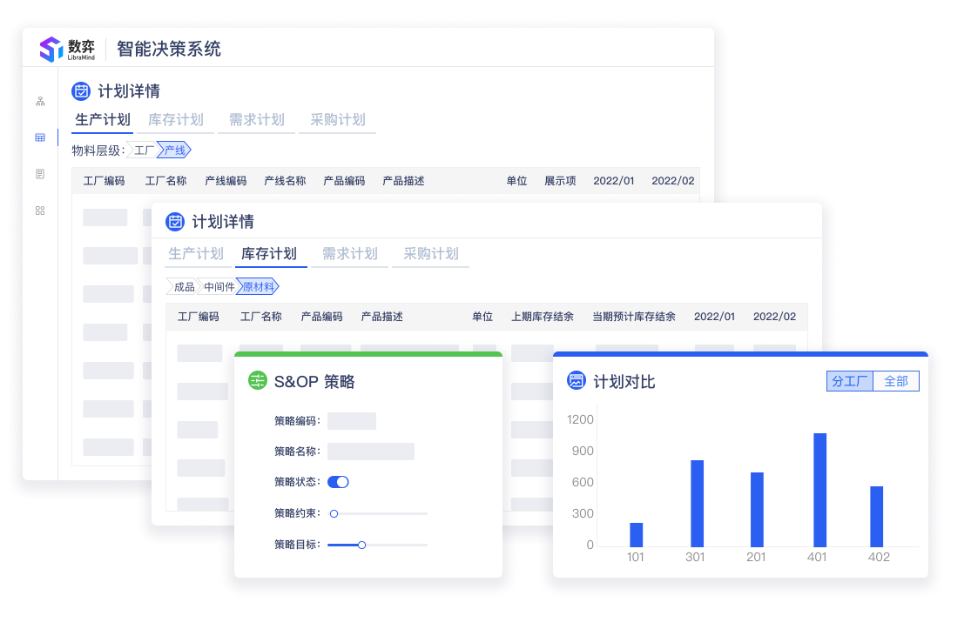Screen dimensions: 954x621
Task: Switch to 需求计划 tab in front panel
Action: point(349,254)
